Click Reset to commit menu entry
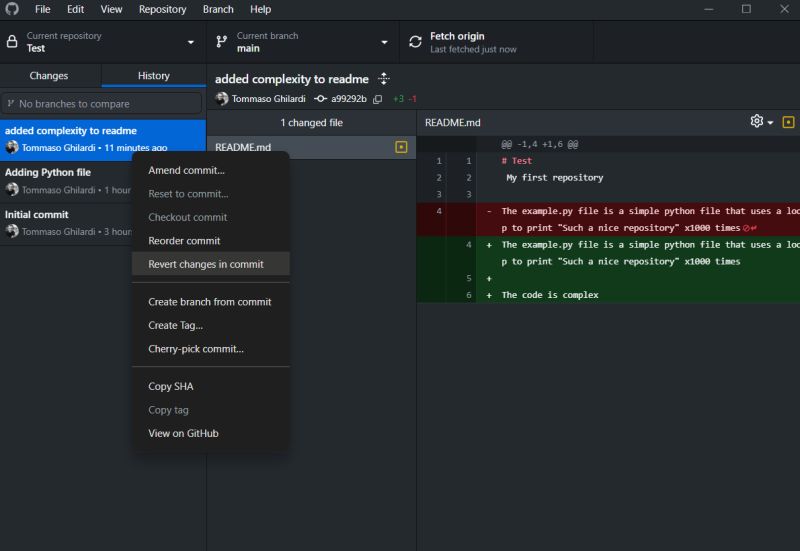This screenshot has height=551, width=800. click(211, 194)
